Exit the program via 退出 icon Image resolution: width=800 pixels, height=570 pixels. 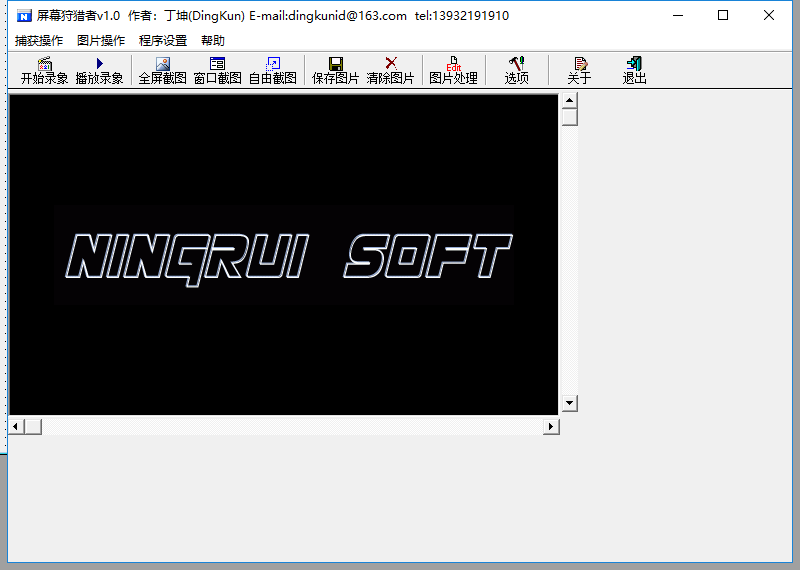pos(635,70)
